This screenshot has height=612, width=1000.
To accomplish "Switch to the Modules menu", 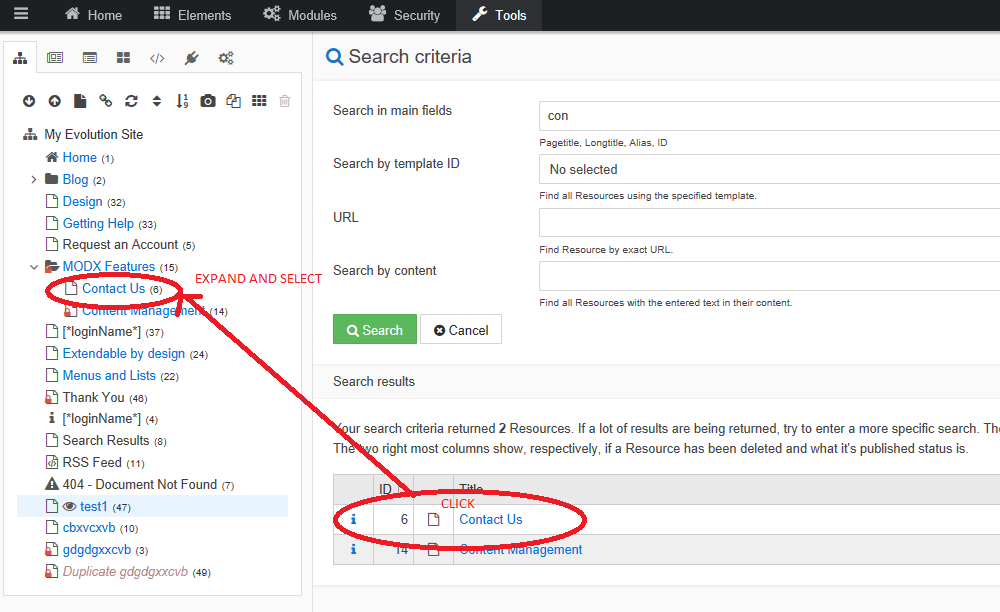I will point(299,15).
